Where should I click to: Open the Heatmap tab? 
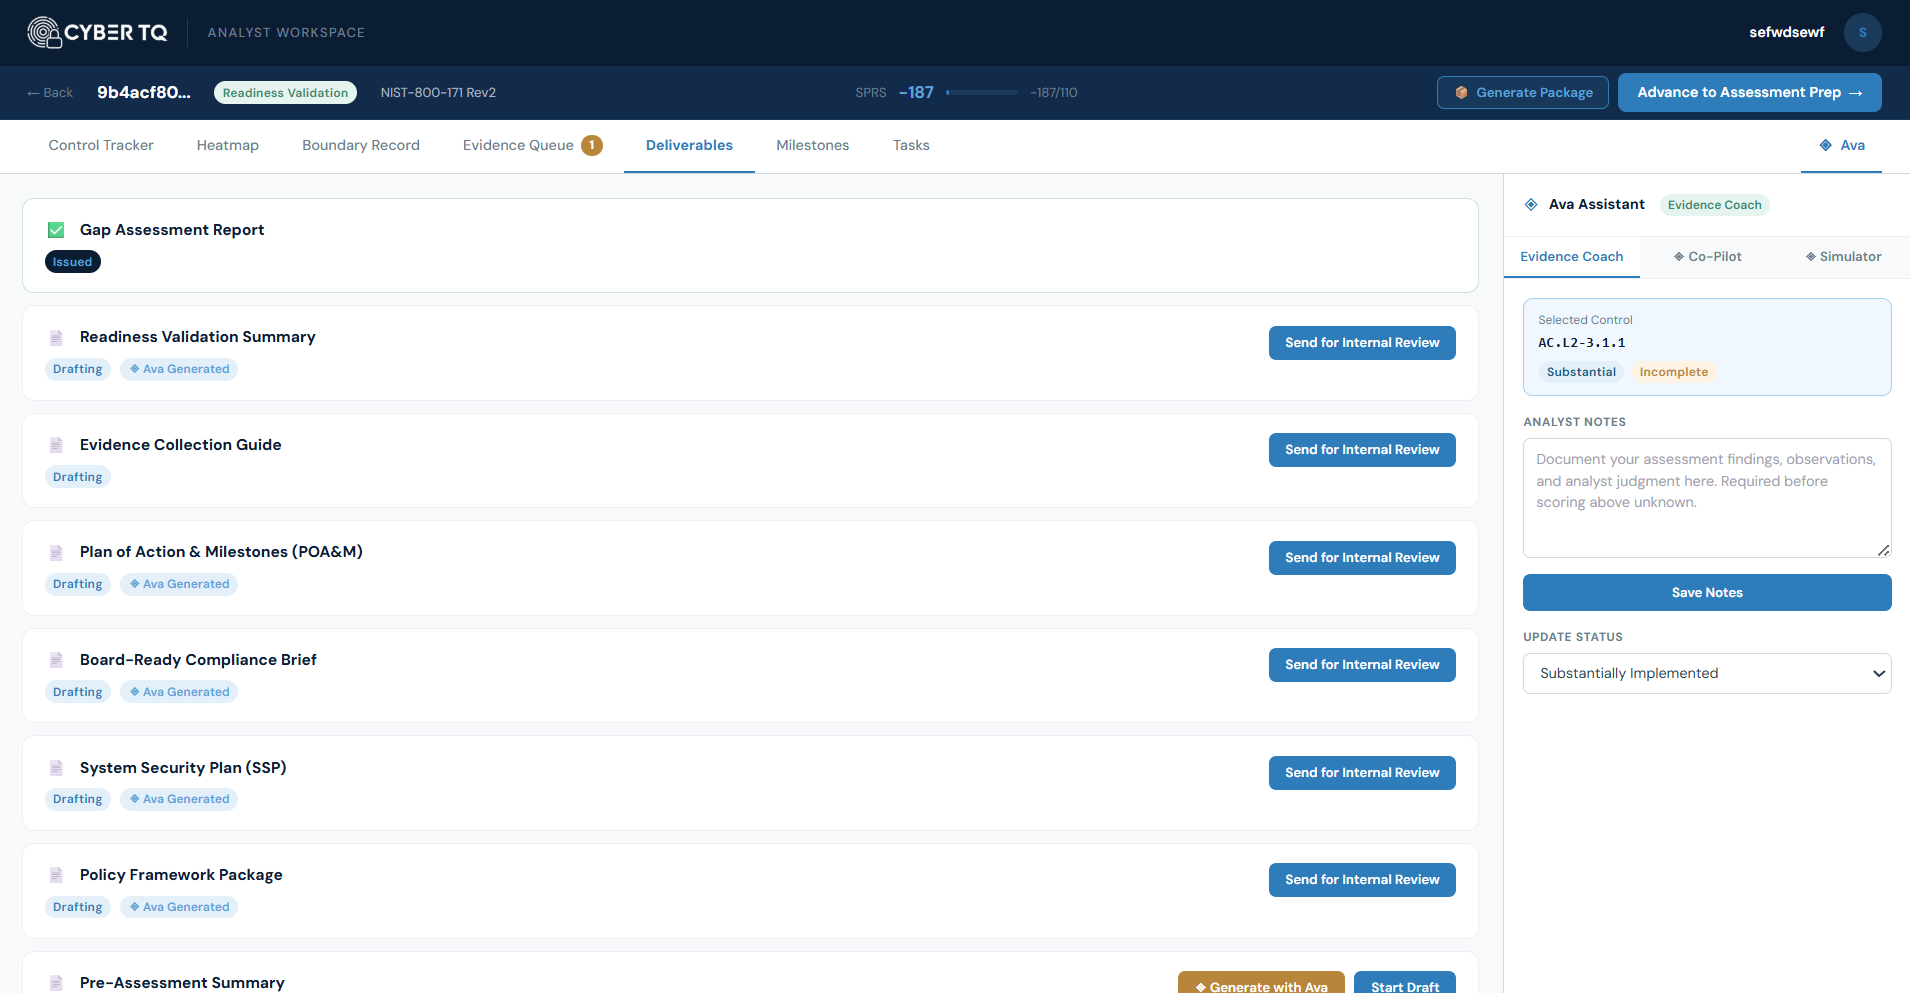[x=227, y=145]
